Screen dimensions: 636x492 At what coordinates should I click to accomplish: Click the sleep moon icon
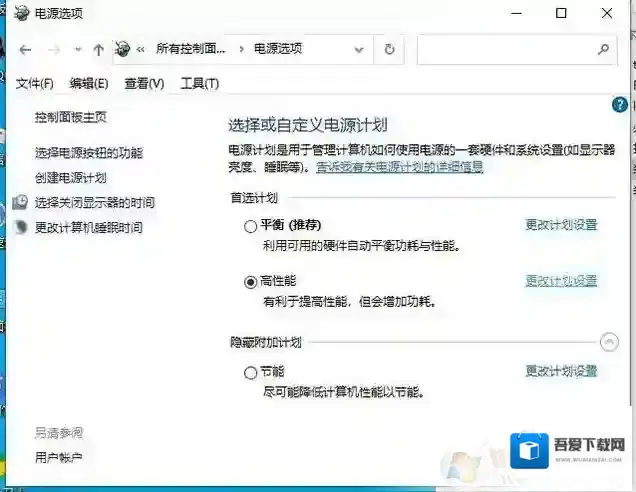(x=21, y=227)
